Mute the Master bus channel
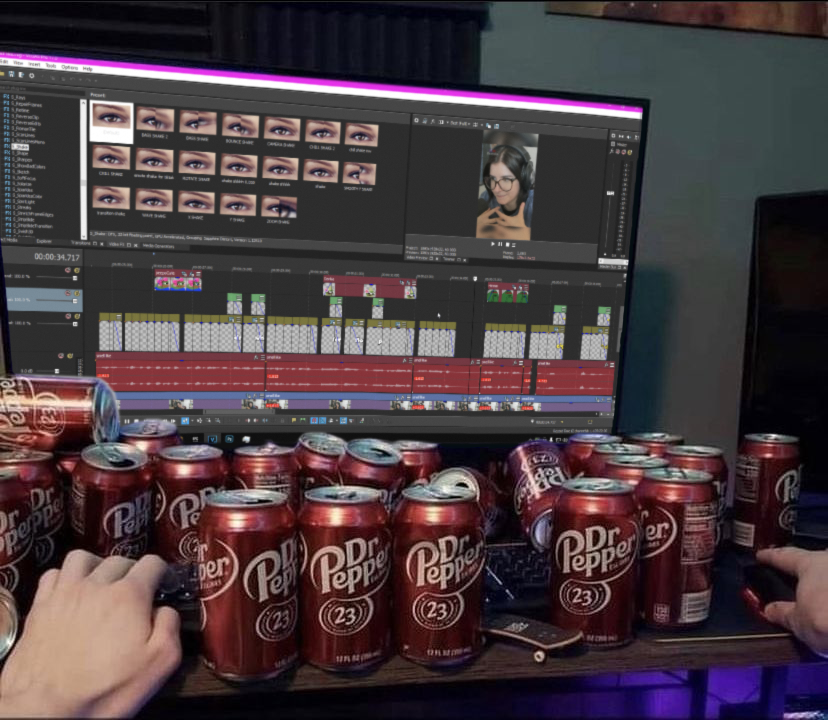The image size is (828, 720). pyautogui.click(x=60, y=356)
